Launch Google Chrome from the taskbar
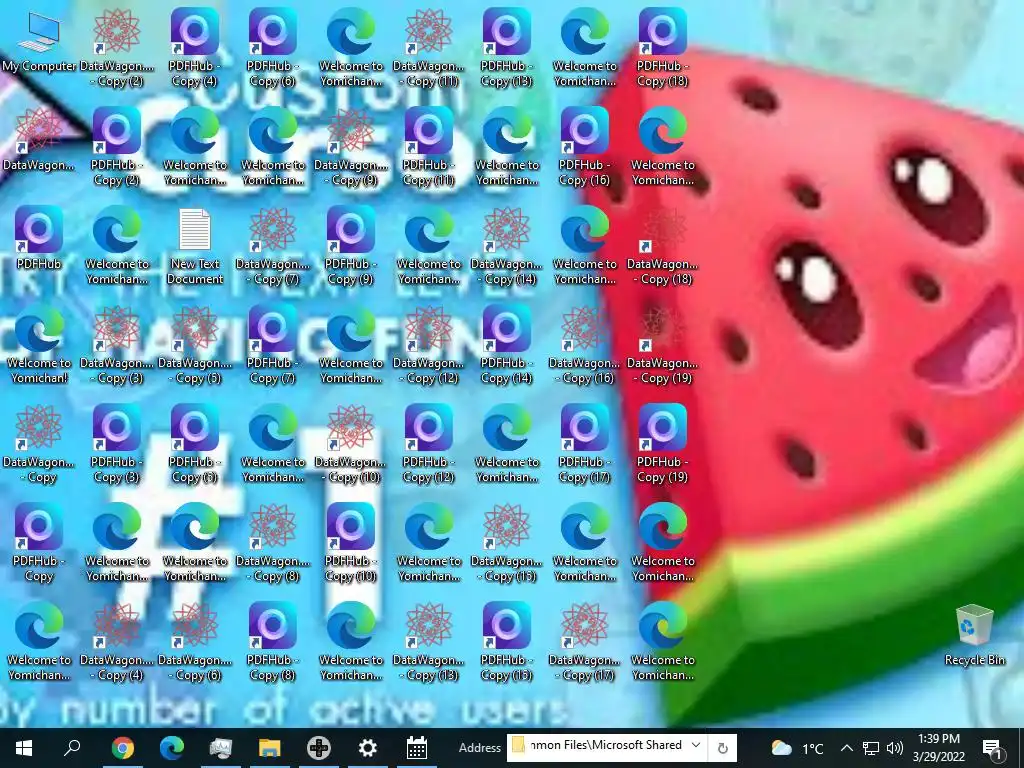 pyautogui.click(x=122, y=748)
